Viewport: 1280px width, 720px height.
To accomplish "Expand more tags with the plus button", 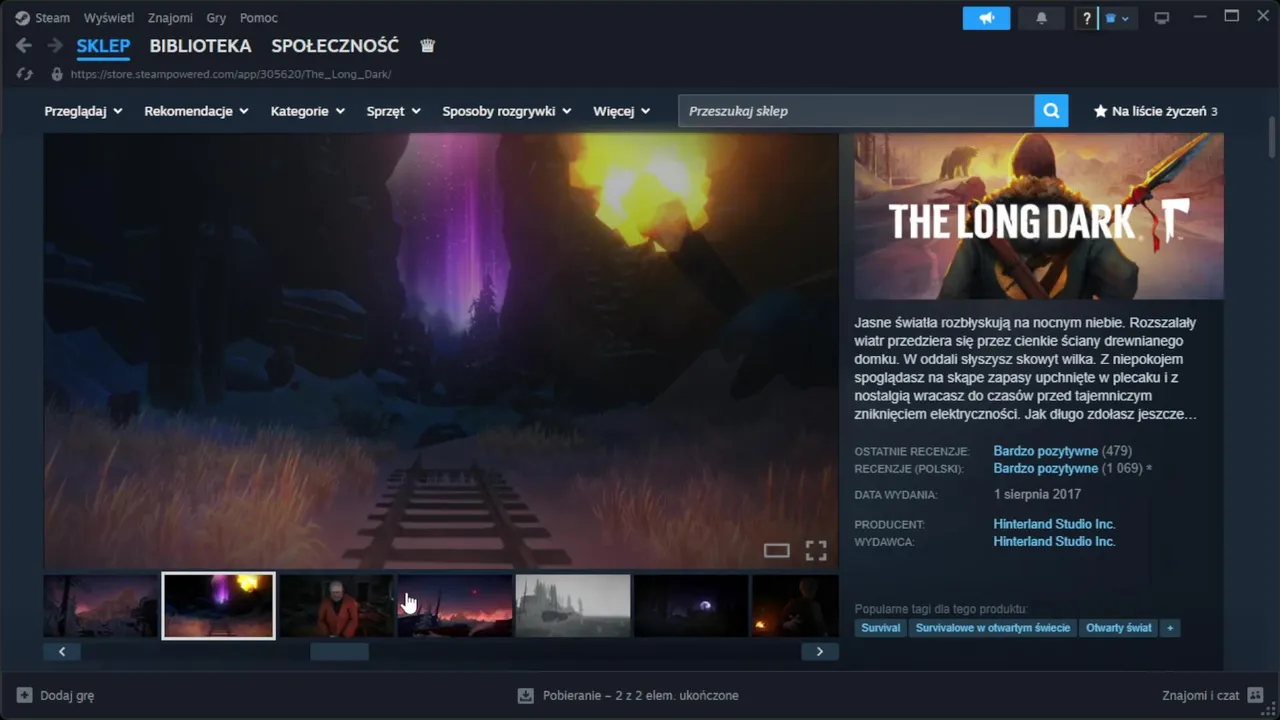I will point(1170,628).
